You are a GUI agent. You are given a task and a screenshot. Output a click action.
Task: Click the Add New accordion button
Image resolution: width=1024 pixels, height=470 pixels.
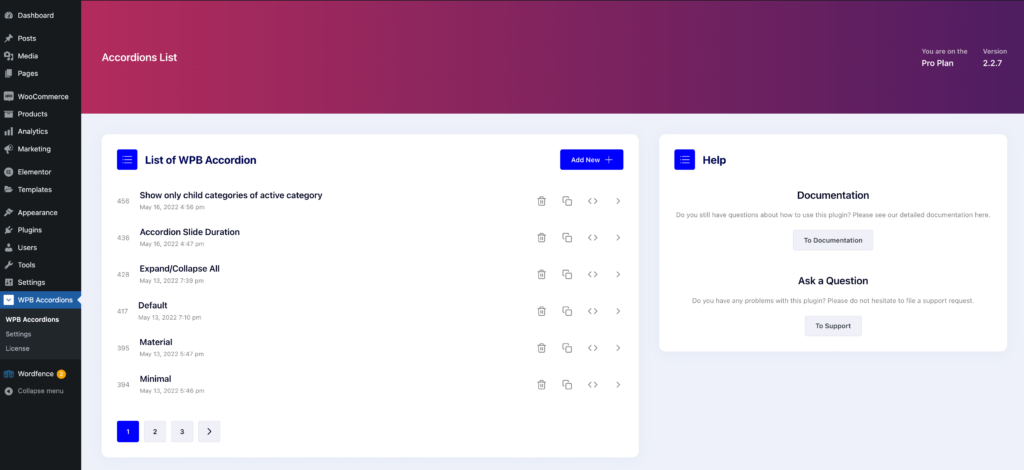click(x=592, y=159)
